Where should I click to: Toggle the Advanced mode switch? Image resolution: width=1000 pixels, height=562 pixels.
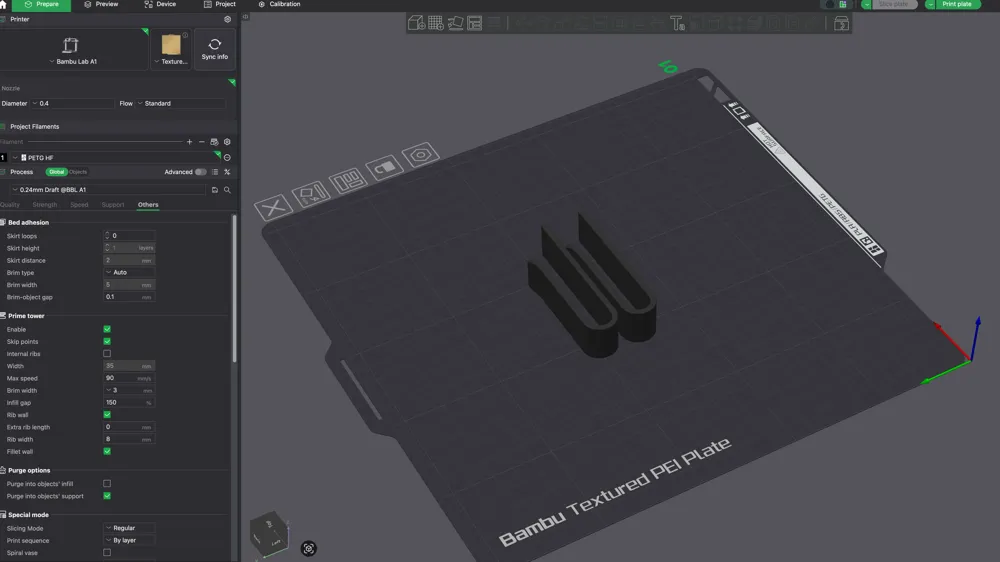click(201, 172)
